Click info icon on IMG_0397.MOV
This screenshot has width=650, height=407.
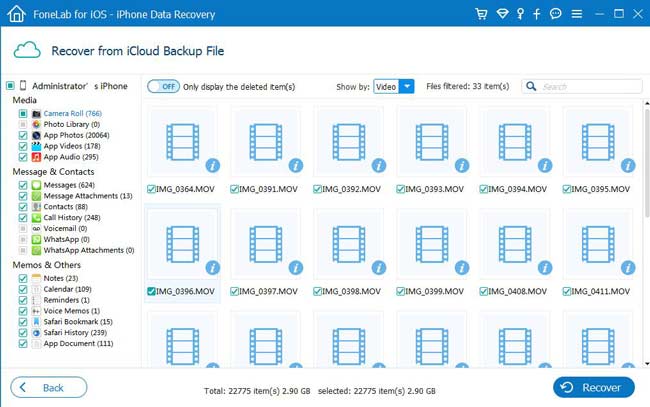(296, 268)
